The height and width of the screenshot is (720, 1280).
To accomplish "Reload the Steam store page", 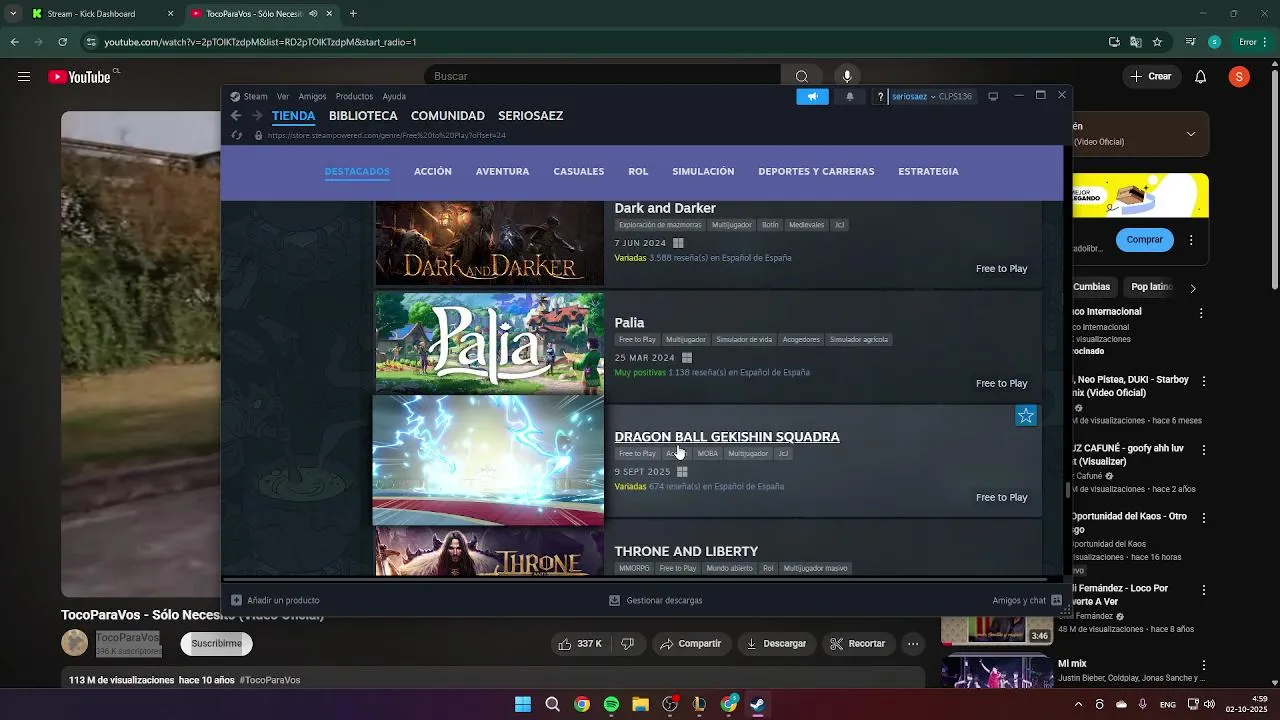I will (236, 135).
